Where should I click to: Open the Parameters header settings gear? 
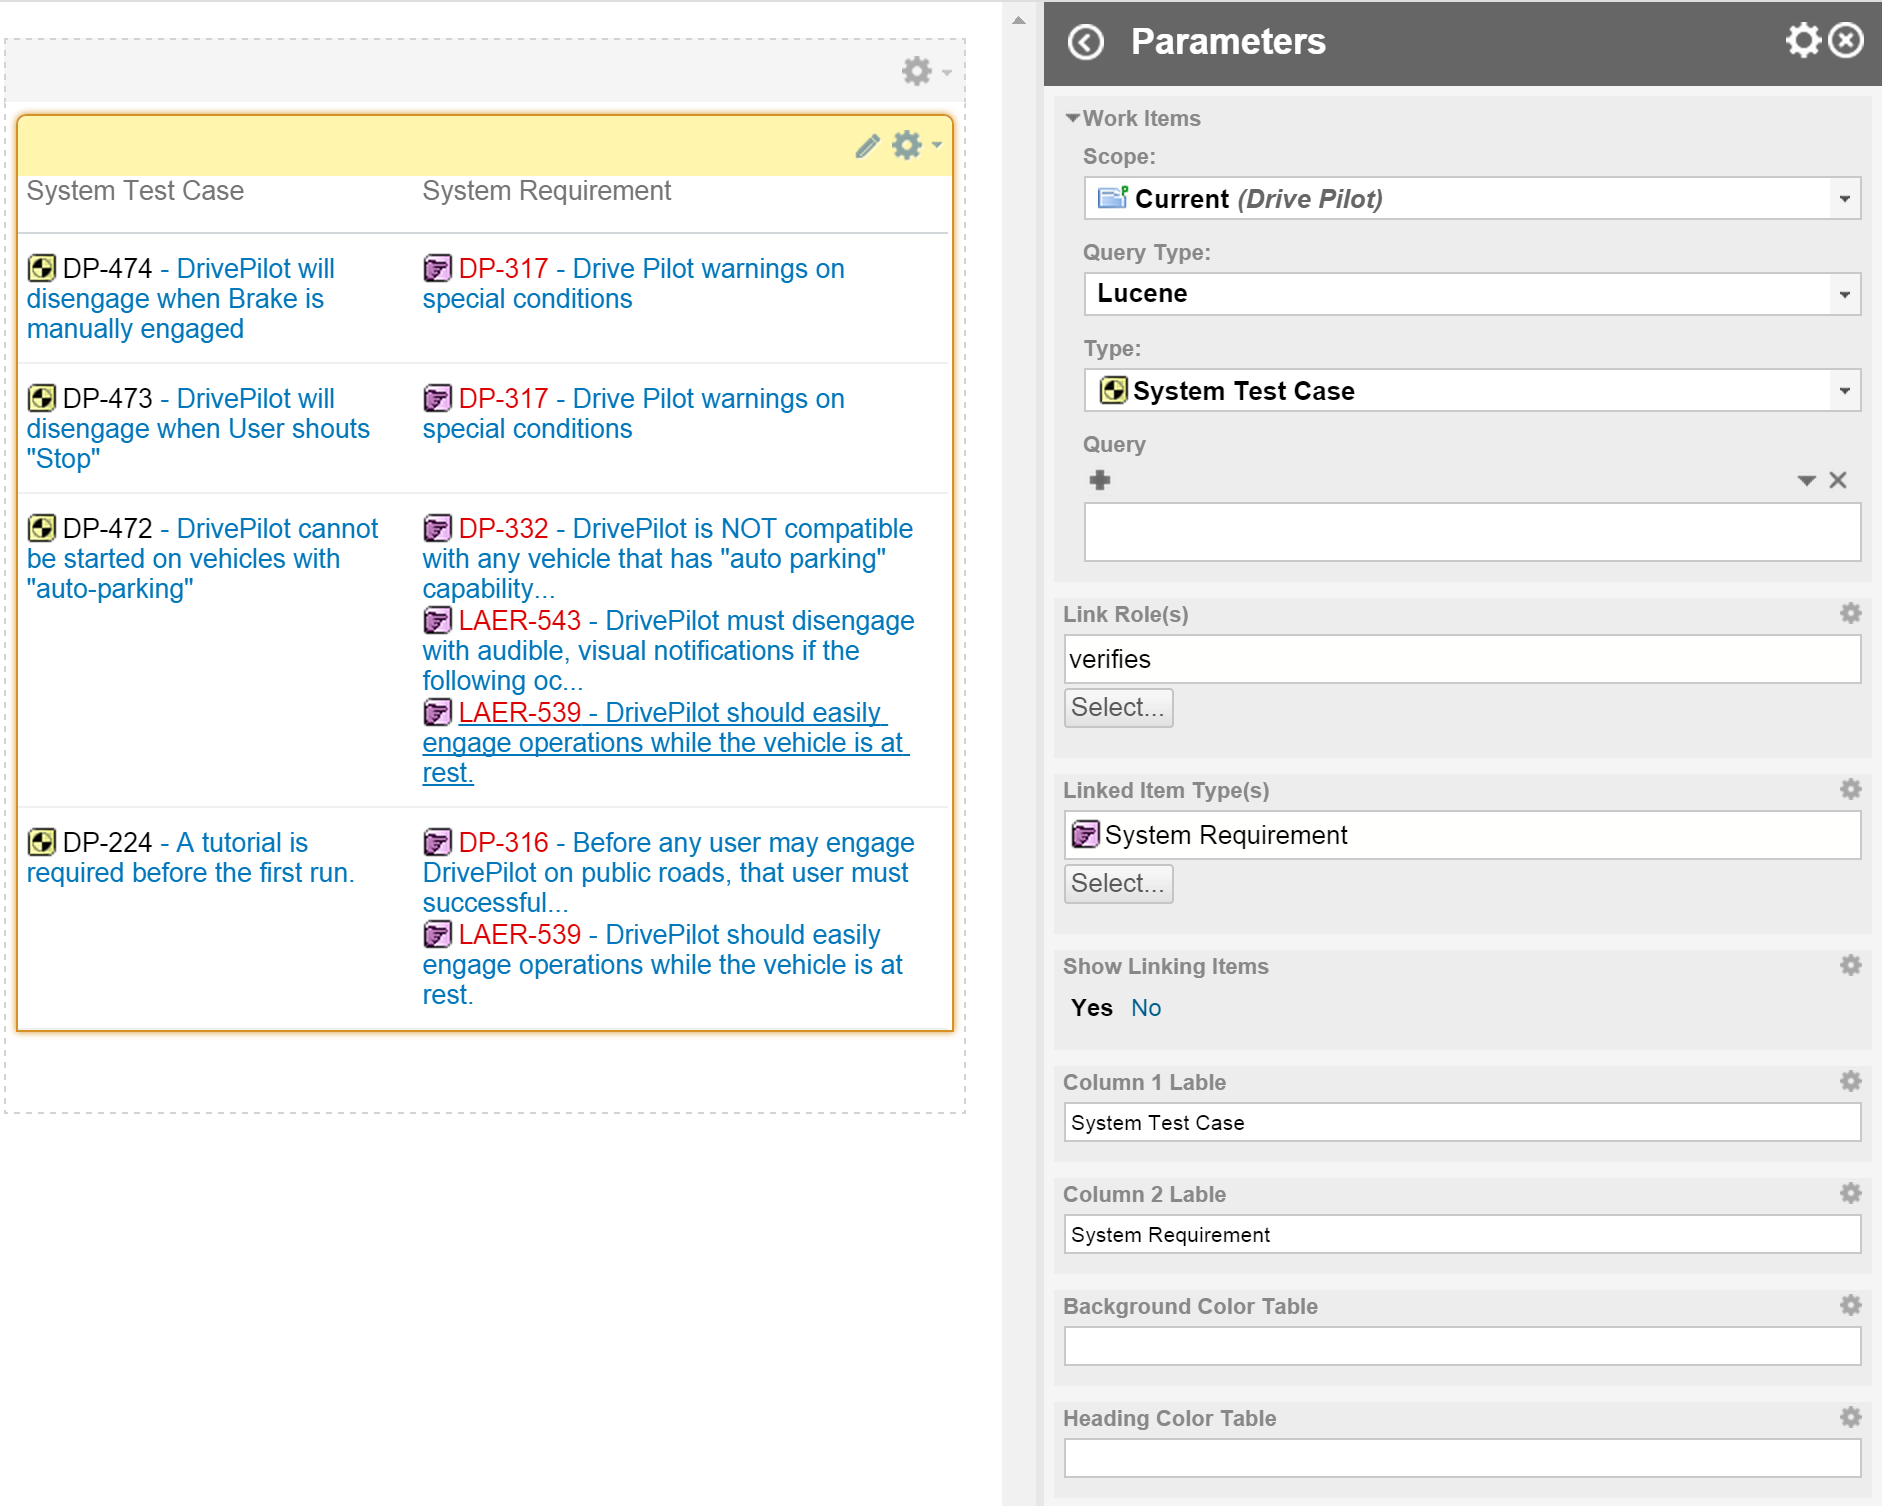click(1802, 40)
